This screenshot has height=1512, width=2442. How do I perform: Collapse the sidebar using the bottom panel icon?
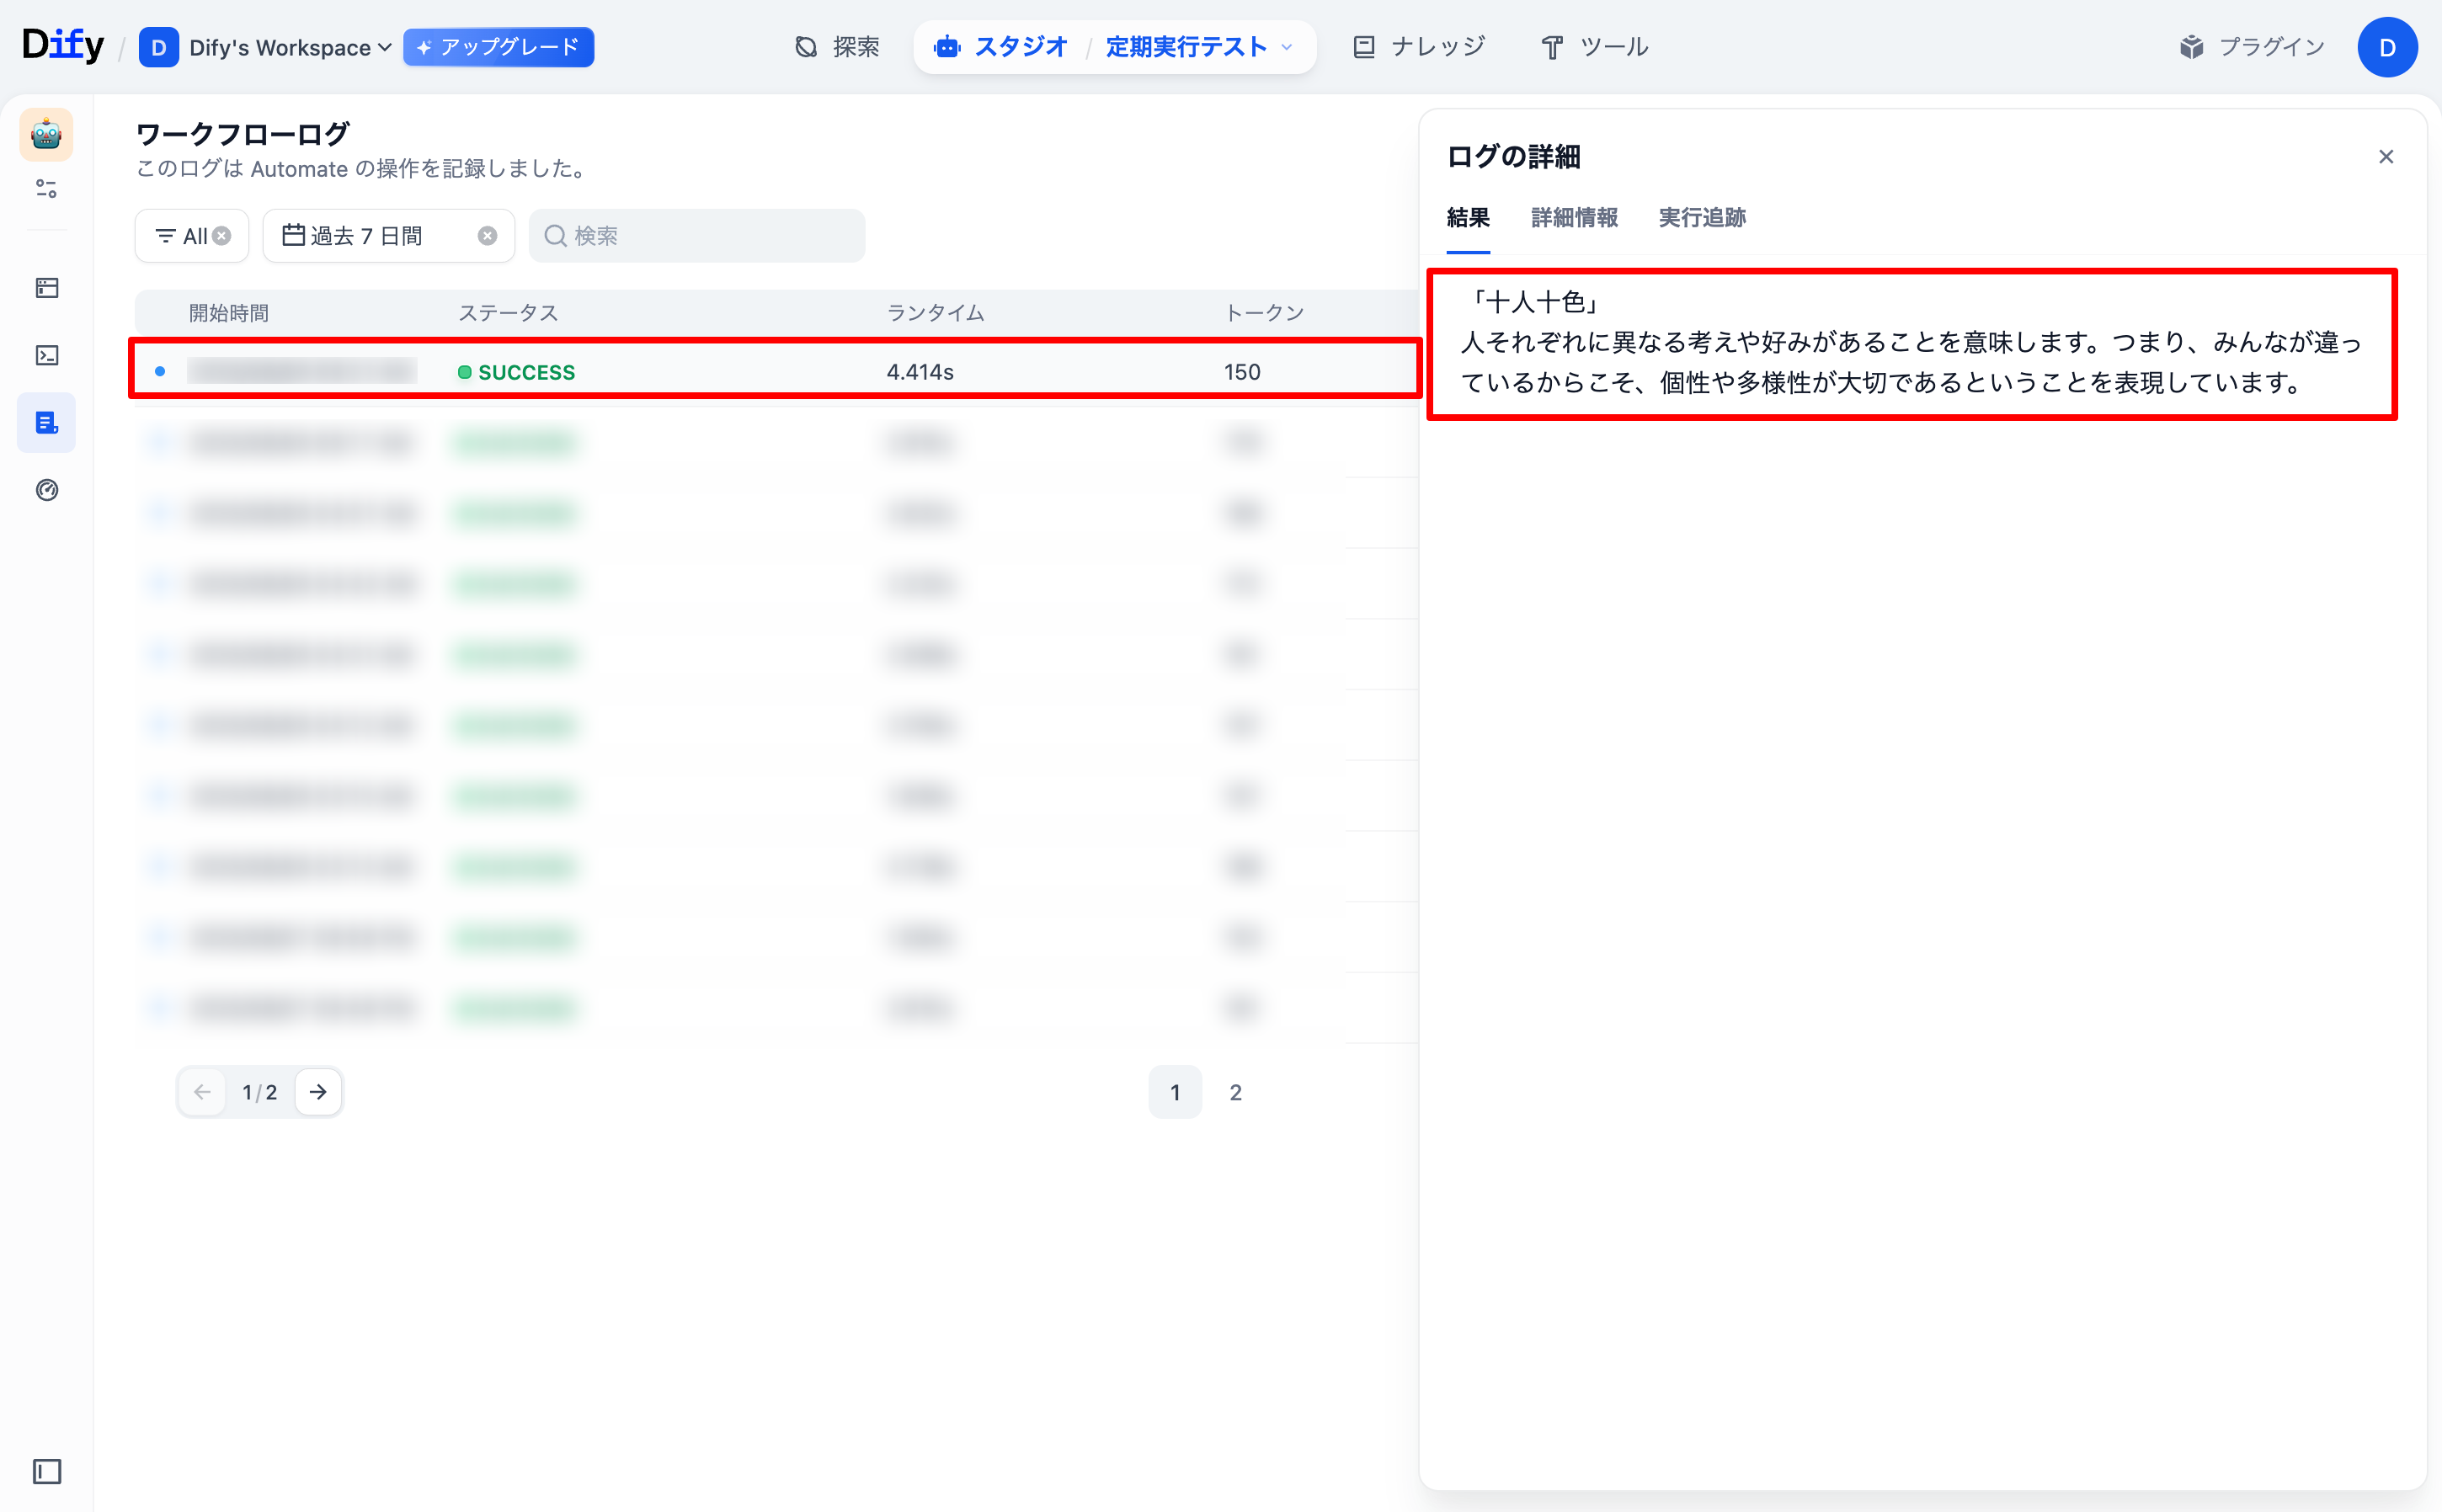pos(47,1471)
